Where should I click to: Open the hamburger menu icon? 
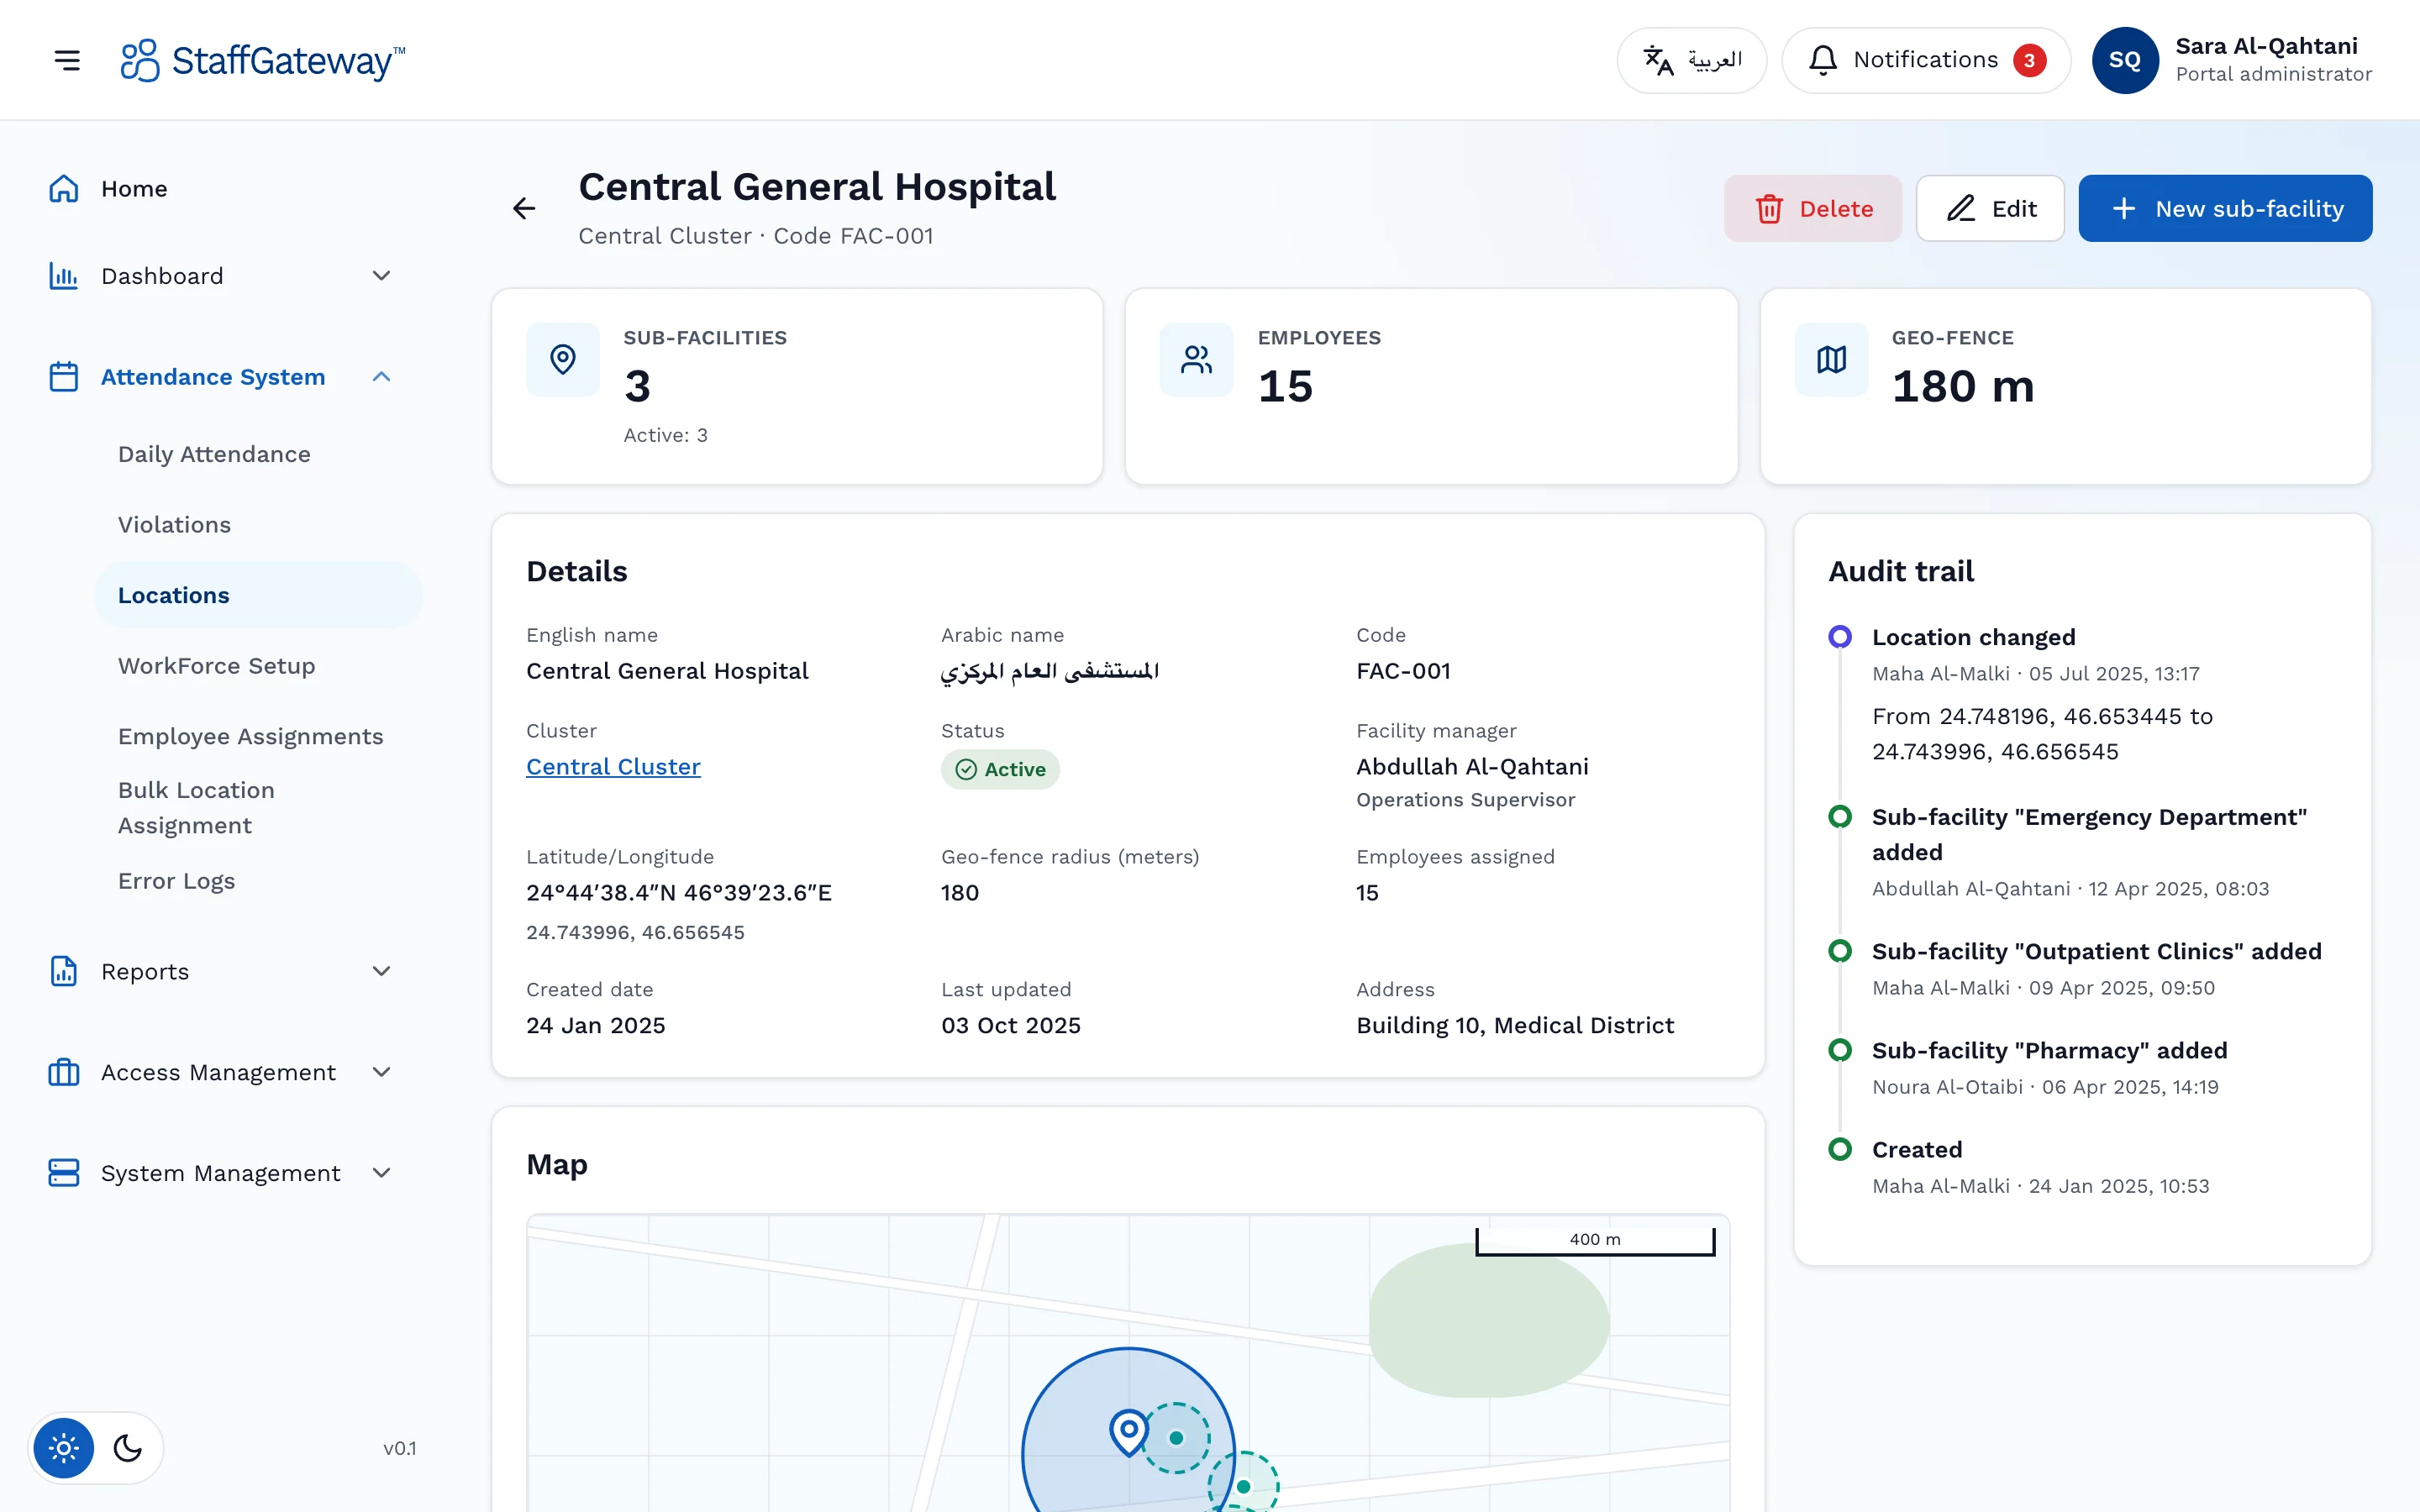[67, 60]
